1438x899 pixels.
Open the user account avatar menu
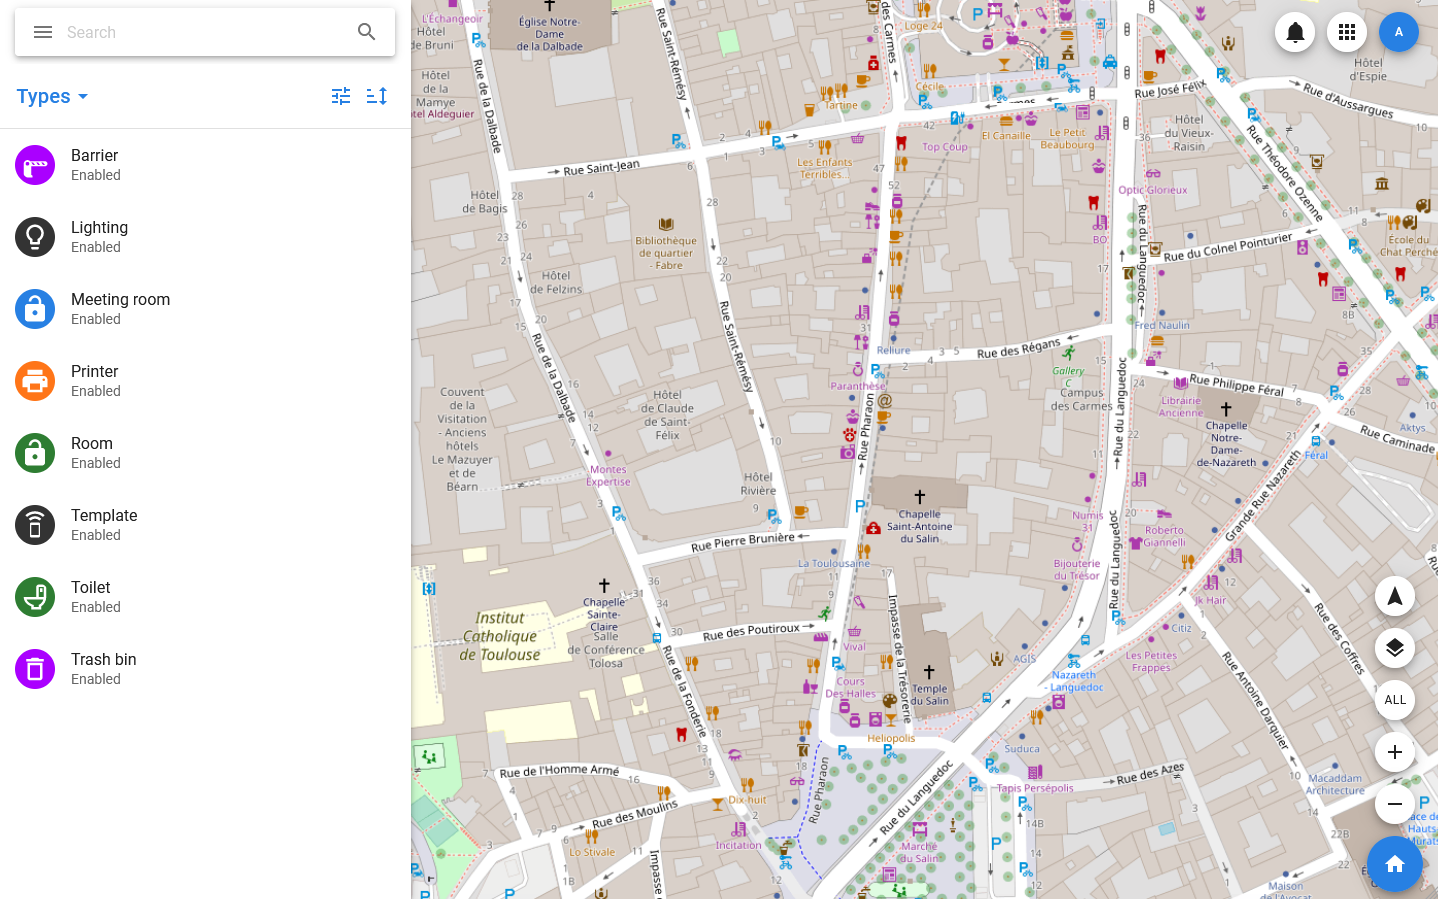pyautogui.click(x=1399, y=32)
